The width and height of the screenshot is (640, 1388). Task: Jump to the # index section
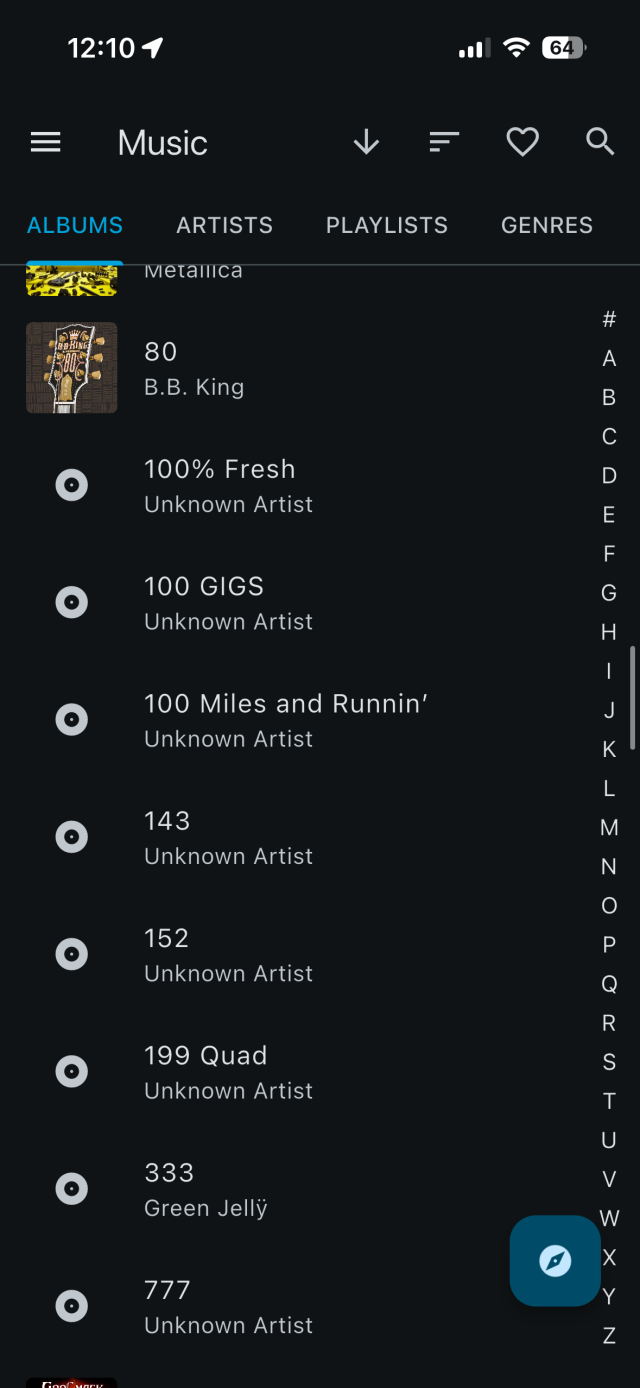point(609,320)
